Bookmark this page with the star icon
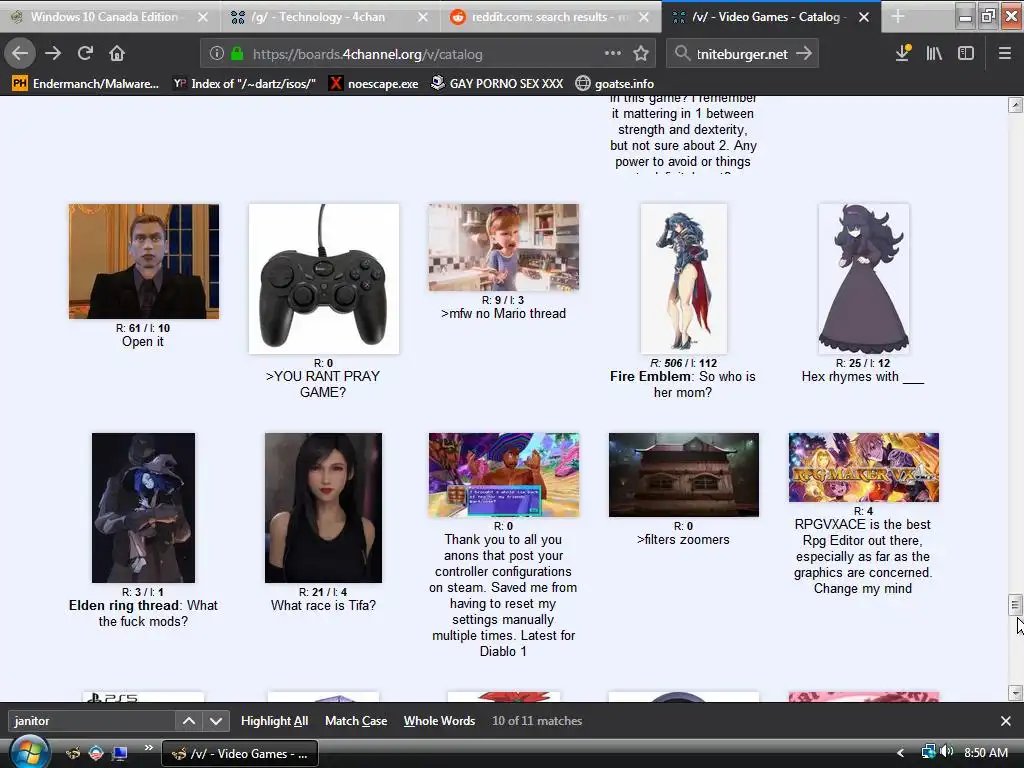The height and width of the screenshot is (768, 1024). coord(641,54)
